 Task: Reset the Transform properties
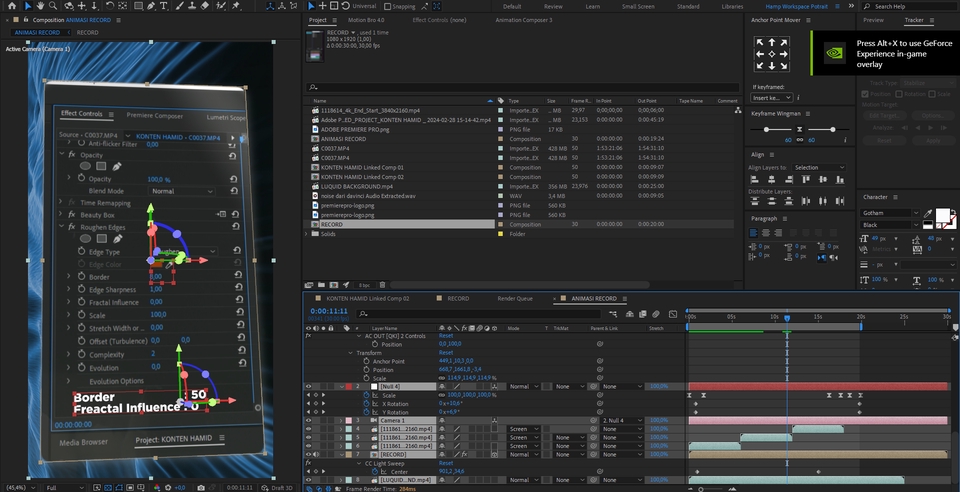coord(446,352)
